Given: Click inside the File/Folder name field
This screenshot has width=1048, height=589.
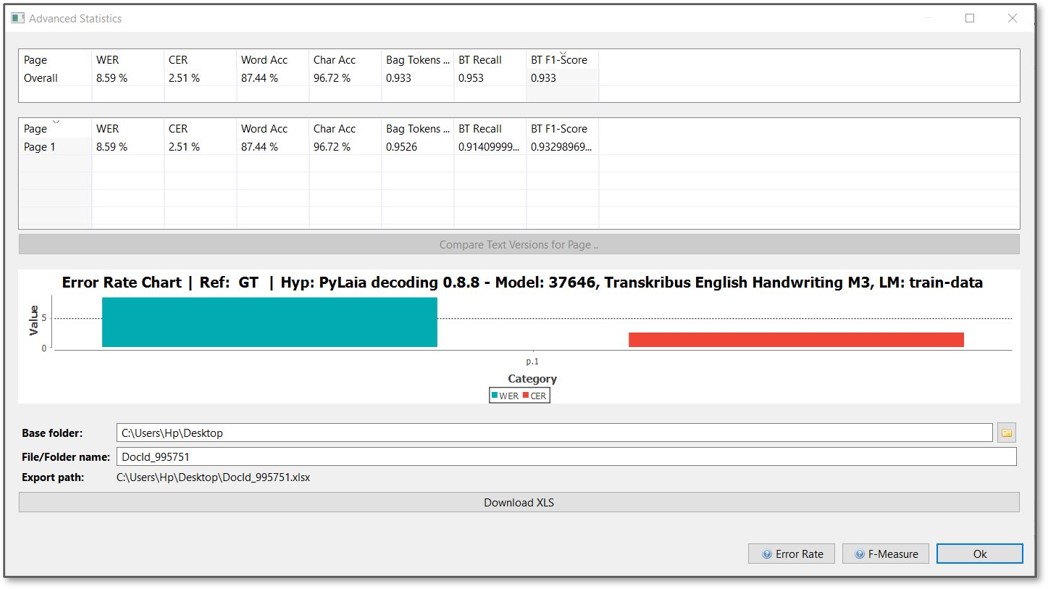Looking at the screenshot, I should pos(566,457).
